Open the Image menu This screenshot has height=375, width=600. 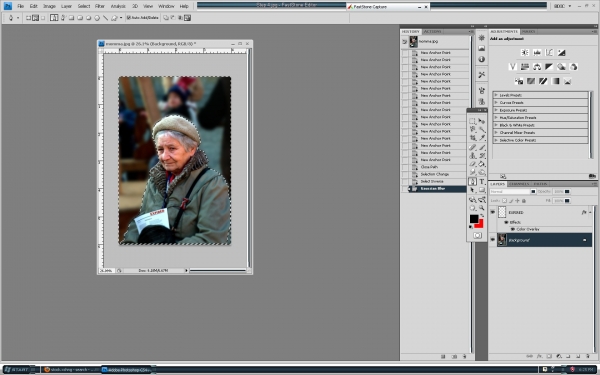coord(49,6)
